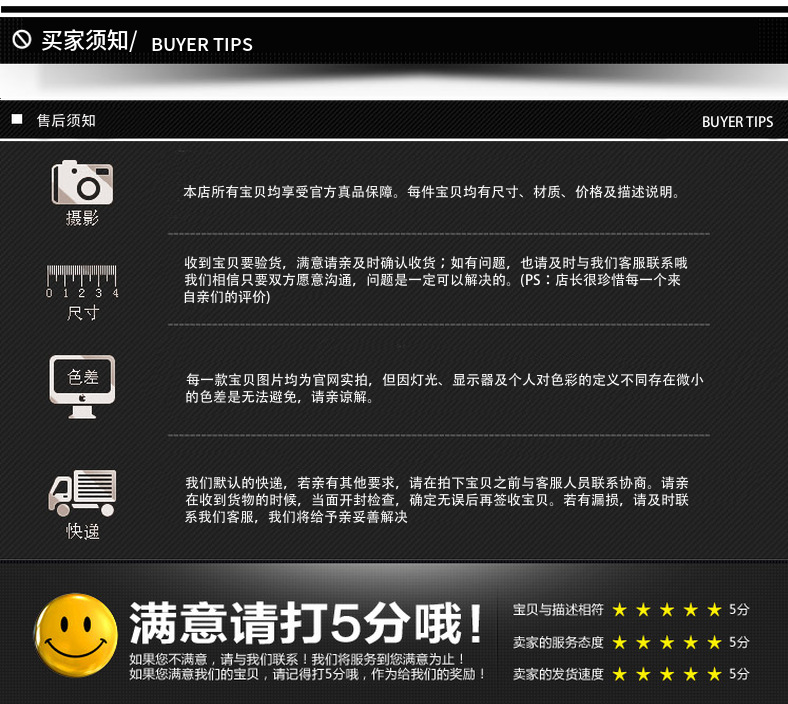Click the line 自亲们的评价)
Image resolution: width=788 pixels, height=704 pixels.
tap(227, 297)
